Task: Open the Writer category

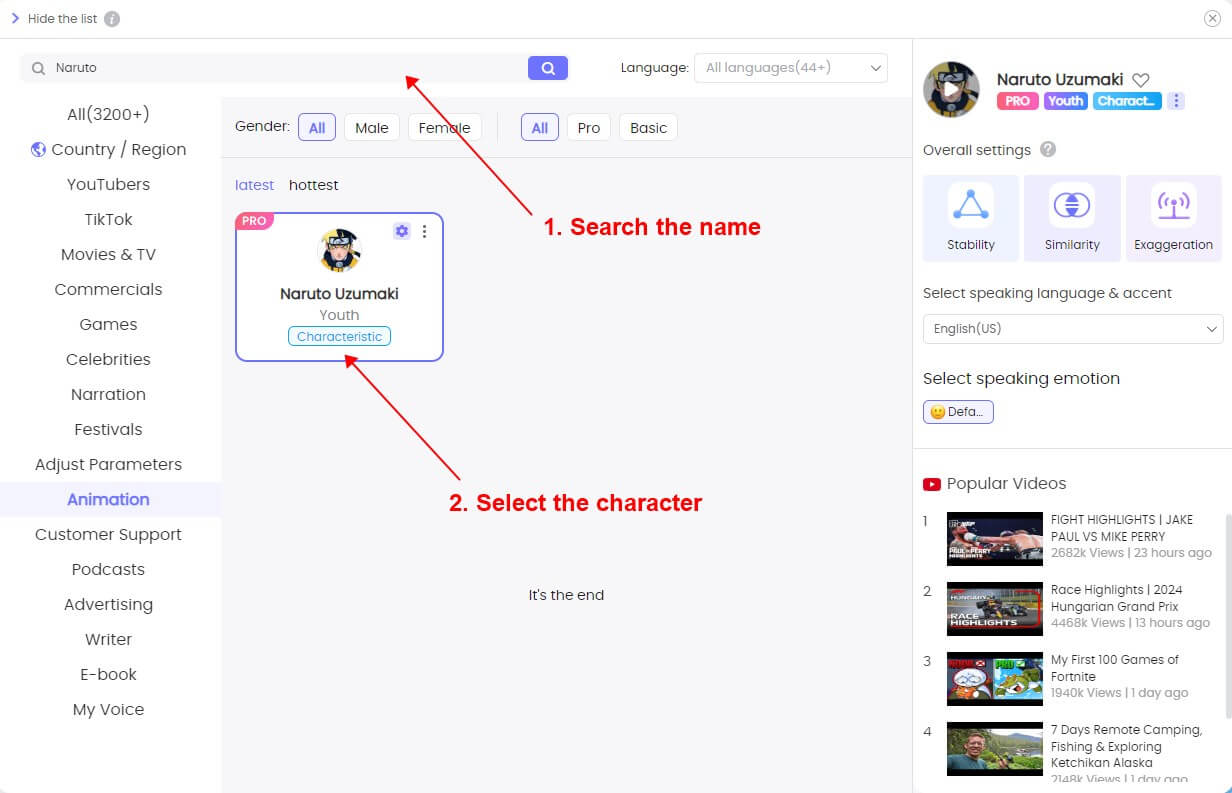Action: click(108, 639)
